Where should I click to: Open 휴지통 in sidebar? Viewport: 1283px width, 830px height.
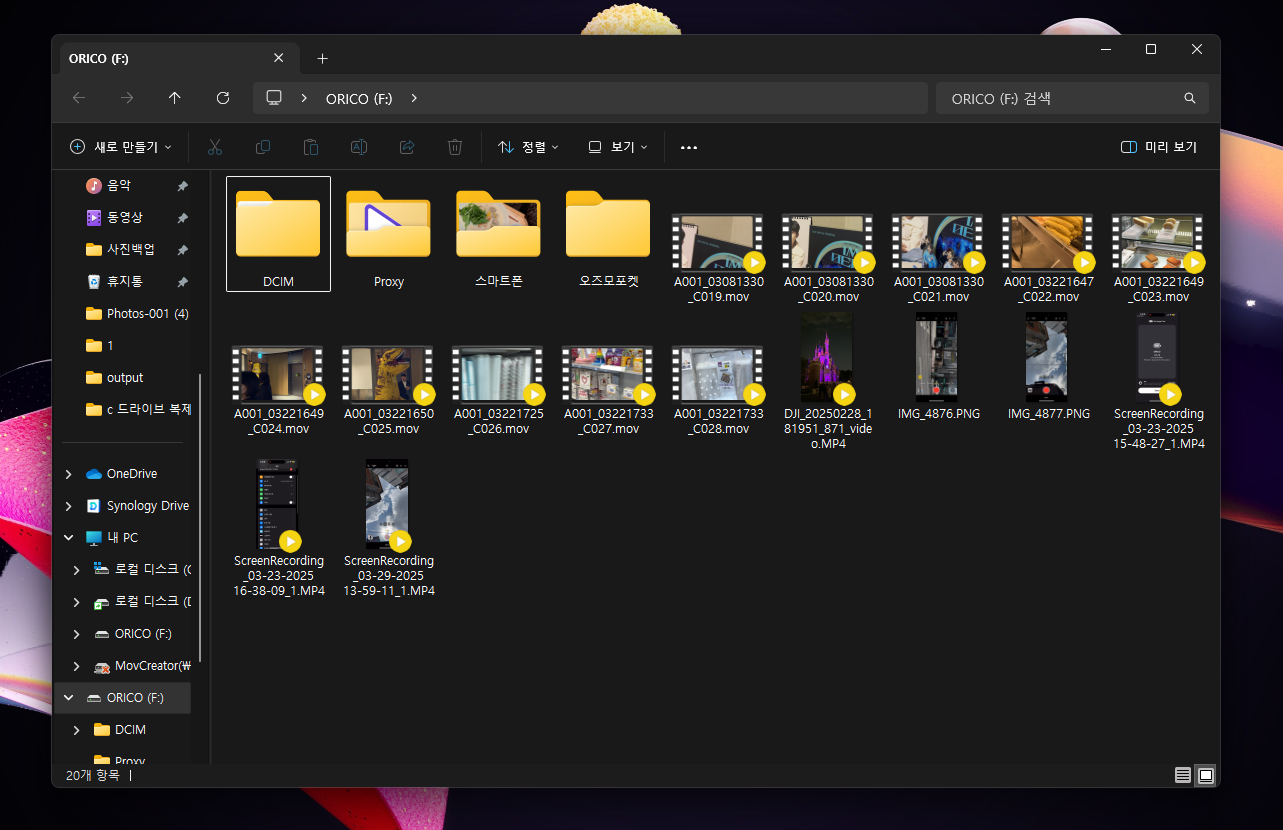coord(124,281)
